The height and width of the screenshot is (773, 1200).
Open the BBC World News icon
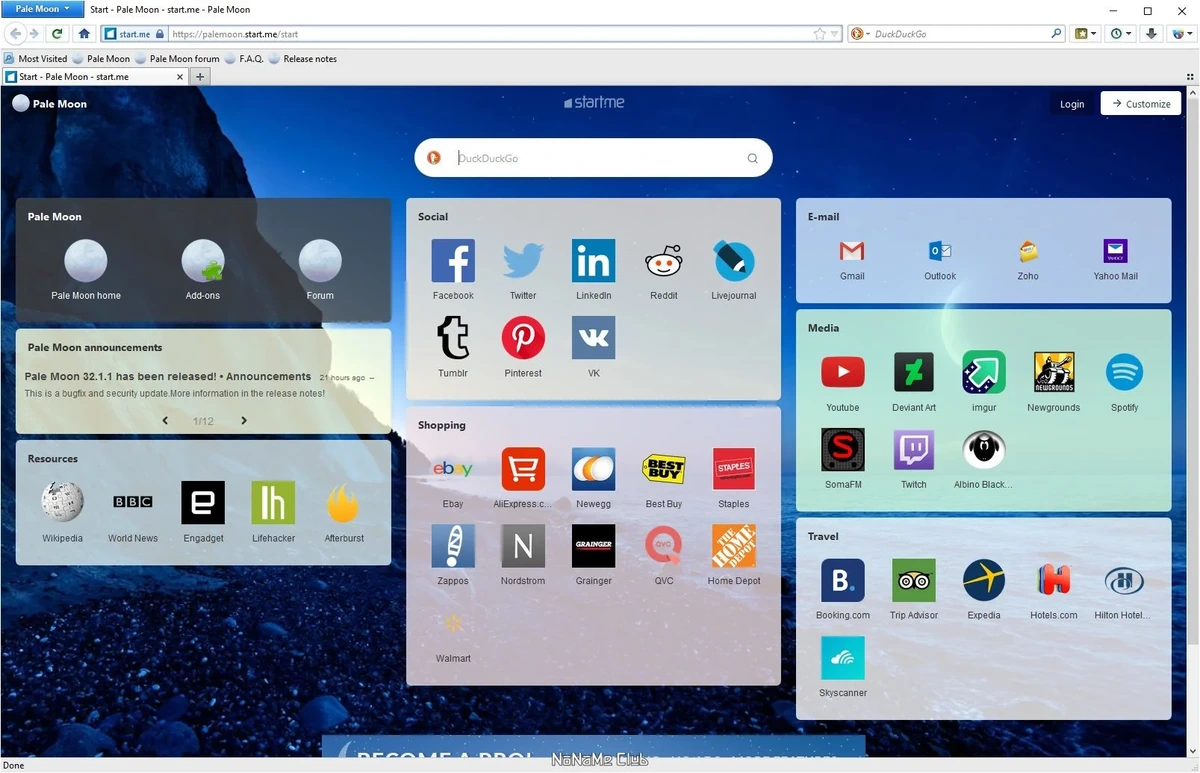[133, 503]
